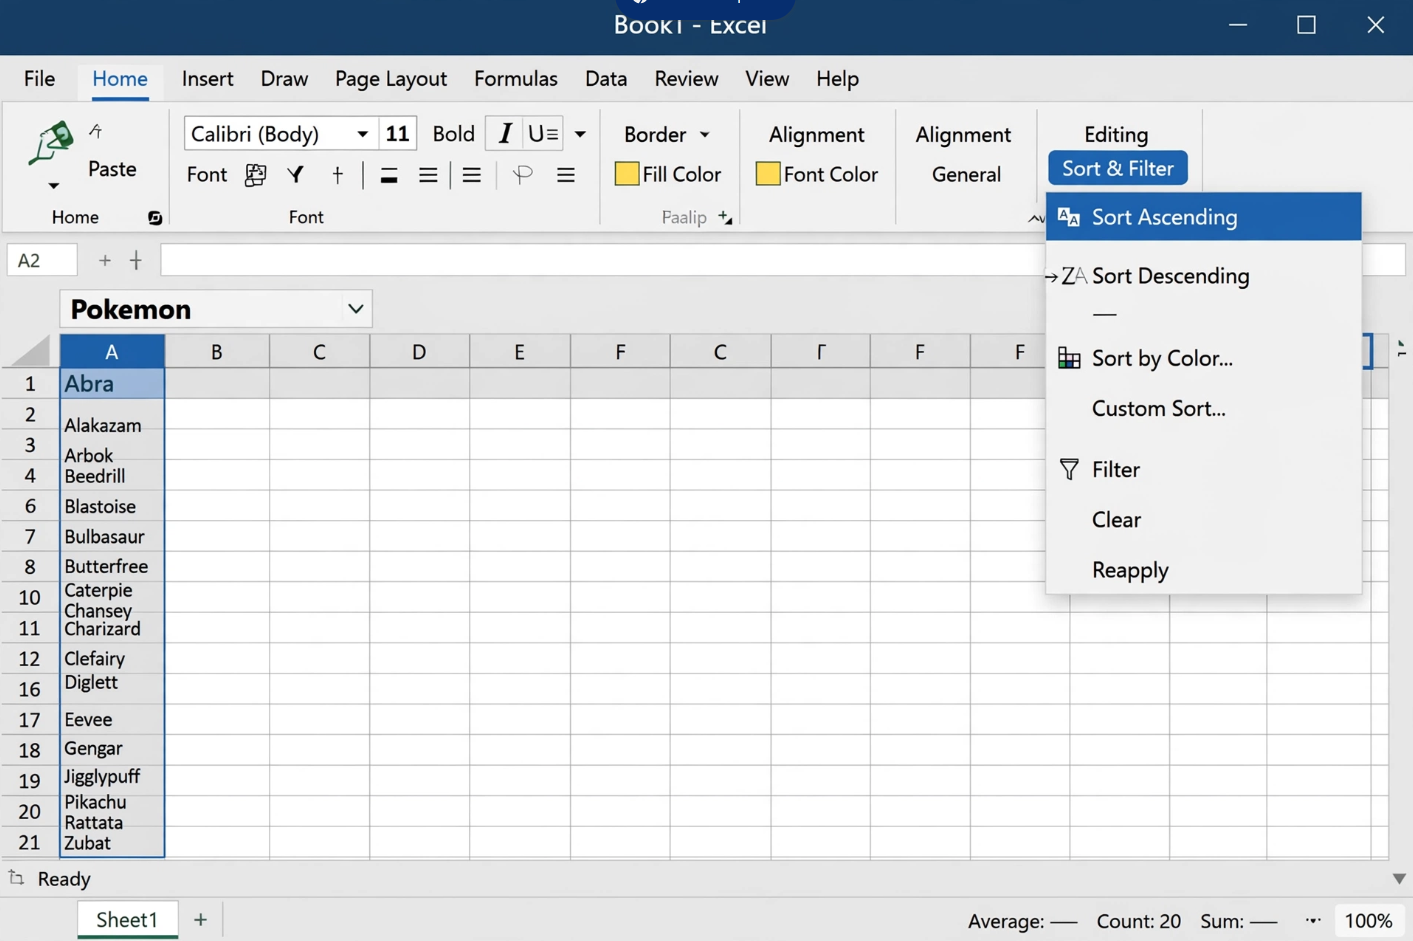Viewport: 1413px width, 941px height.
Task: Click the funnel icon beside Filter
Action: coord(1069,469)
